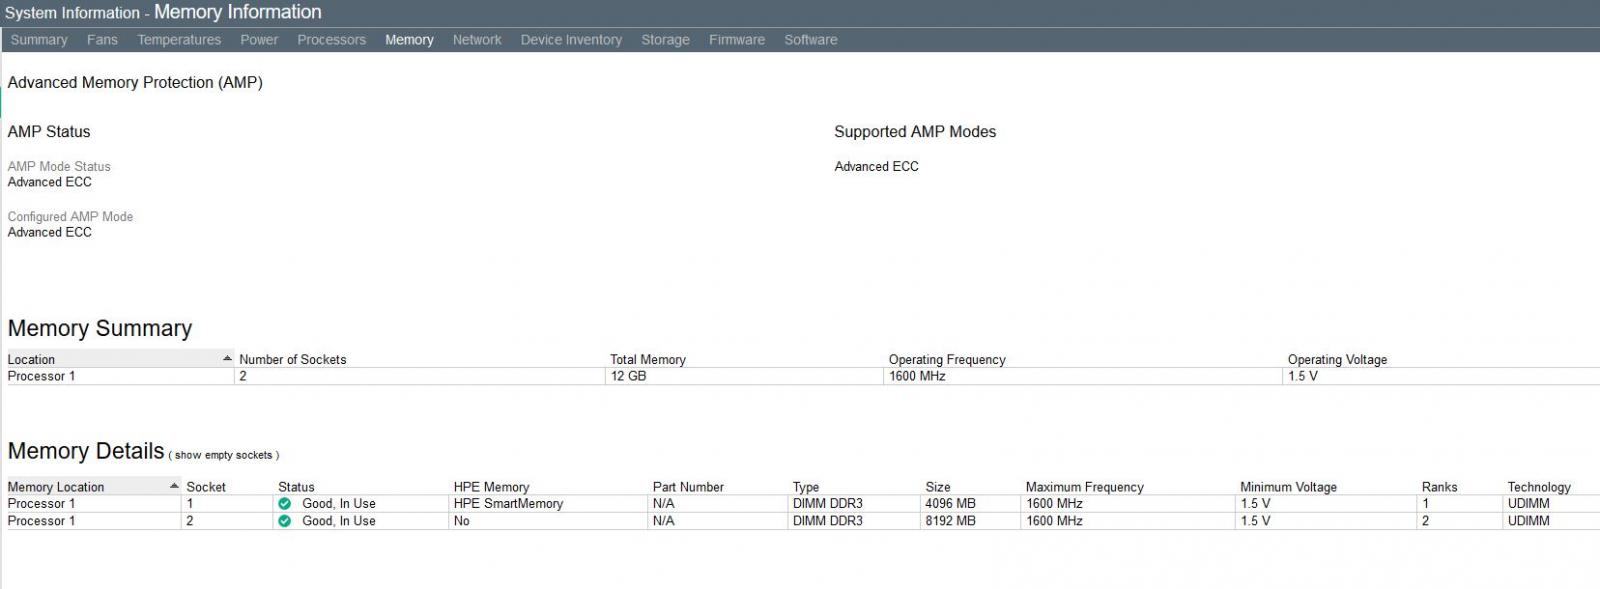Select UDIMM technology in socket 2 row
Image resolution: width=1600 pixels, height=589 pixels.
(x=1528, y=521)
